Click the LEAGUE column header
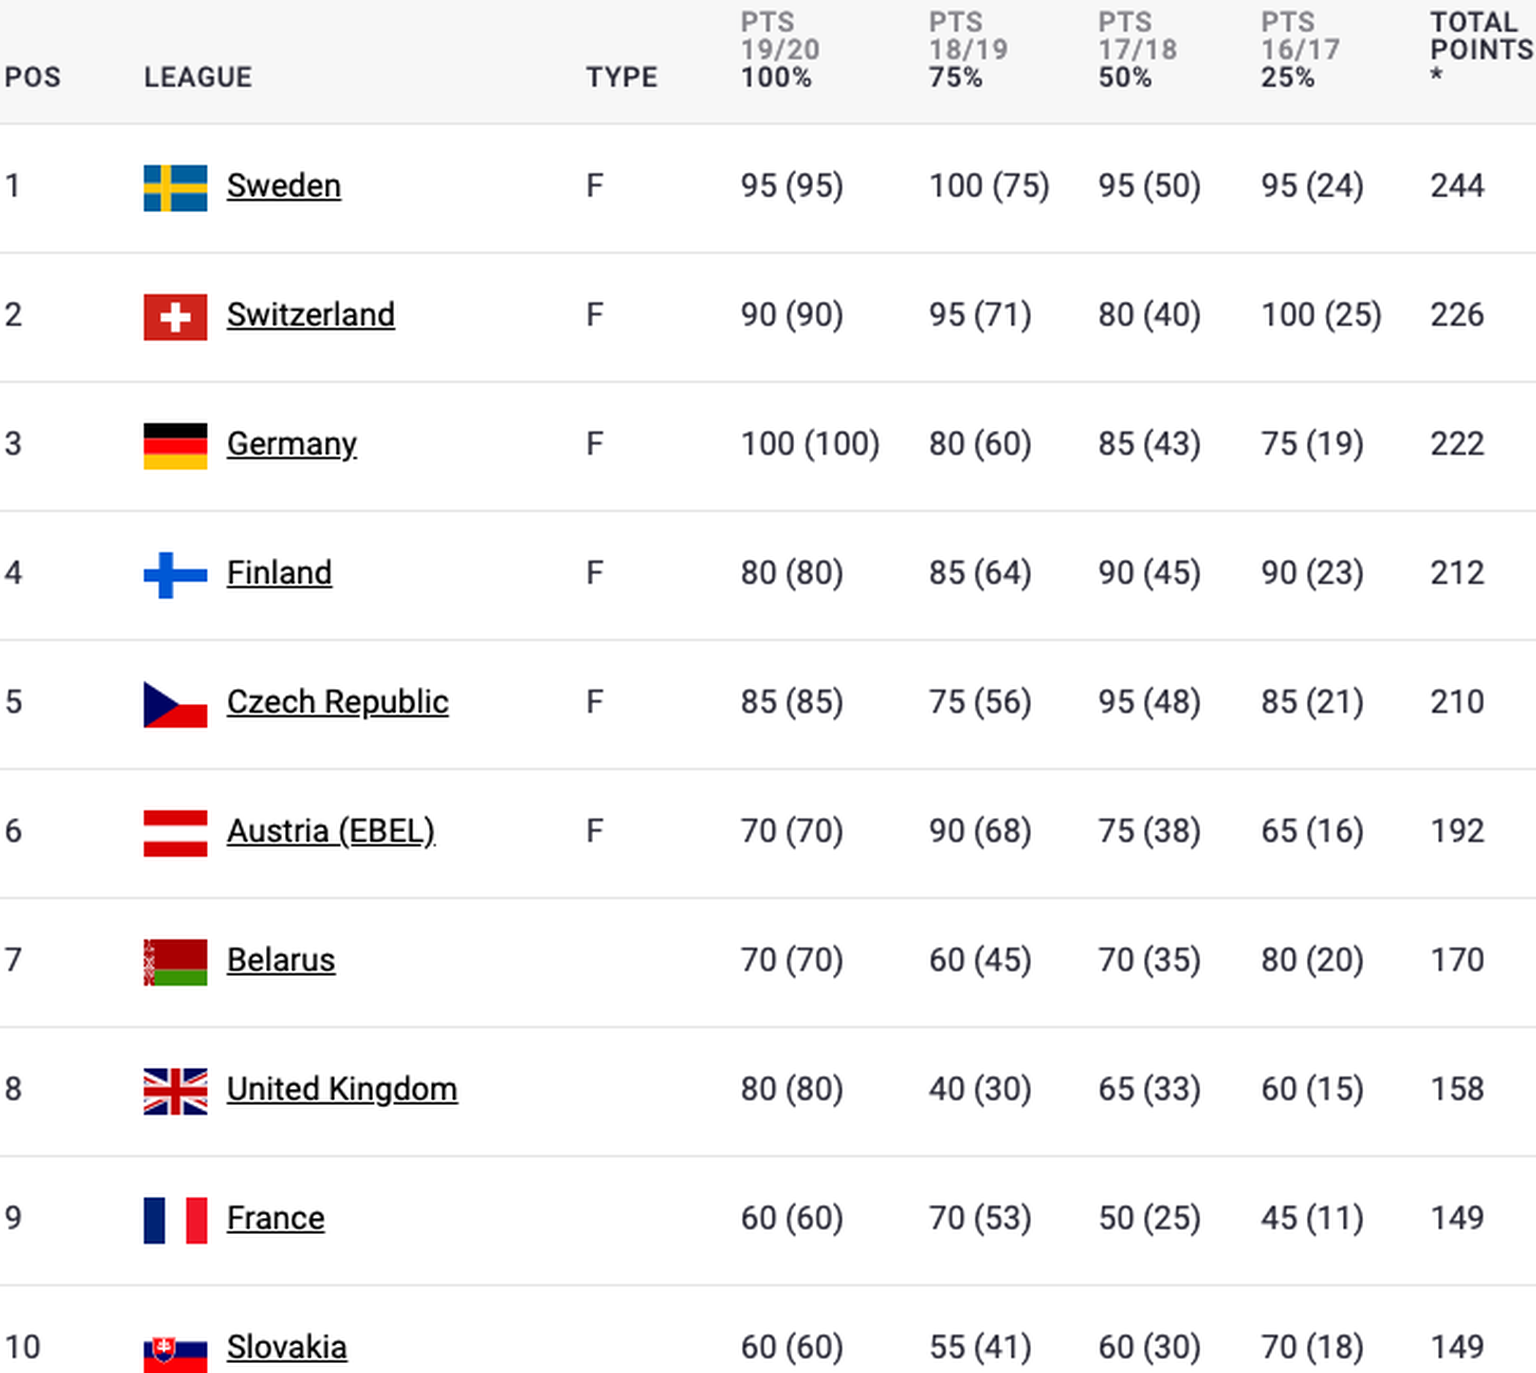Viewport: 1536px width, 1373px height. [x=198, y=77]
